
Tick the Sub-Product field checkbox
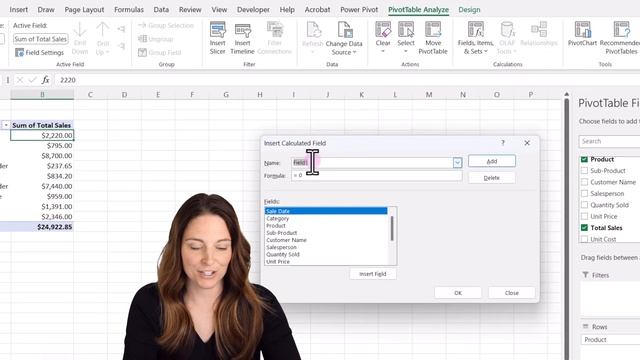click(584, 171)
